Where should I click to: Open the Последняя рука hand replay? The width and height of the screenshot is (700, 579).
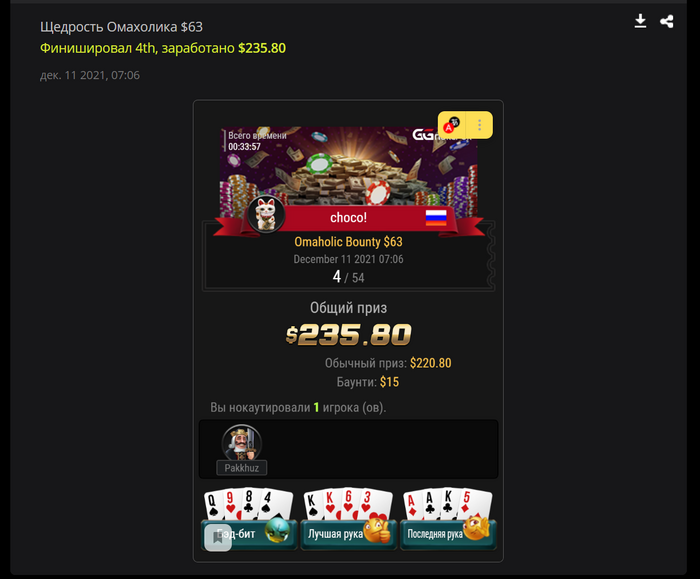pyautogui.click(x=448, y=534)
